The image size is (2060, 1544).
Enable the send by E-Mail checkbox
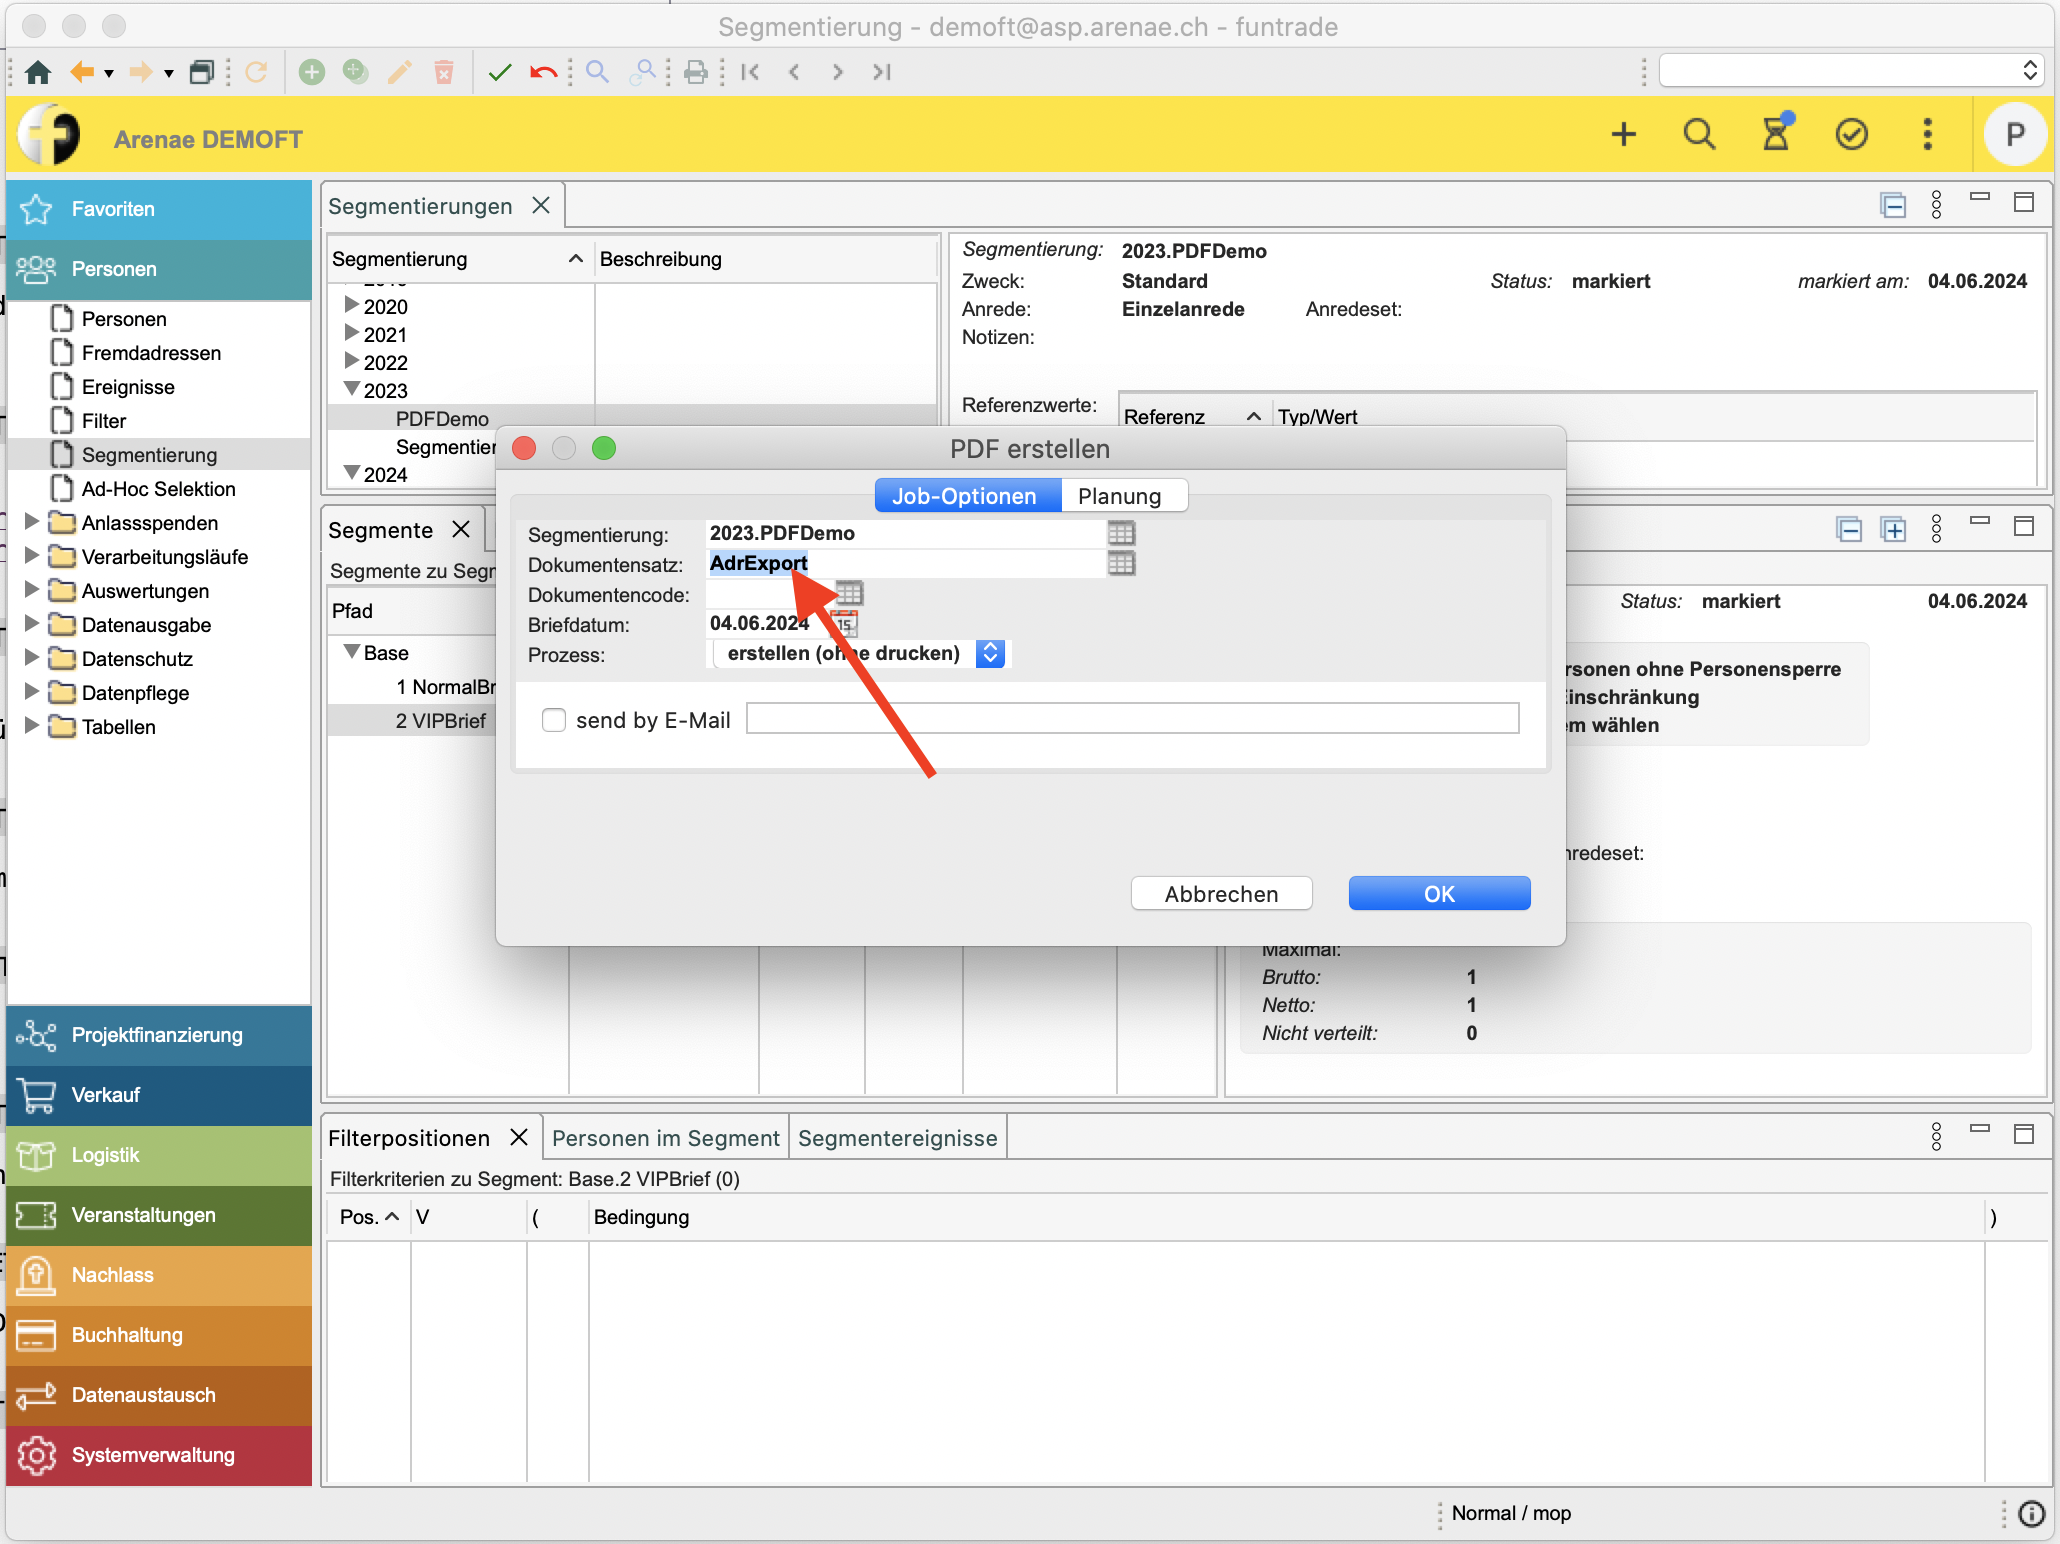tap(554, 720)
